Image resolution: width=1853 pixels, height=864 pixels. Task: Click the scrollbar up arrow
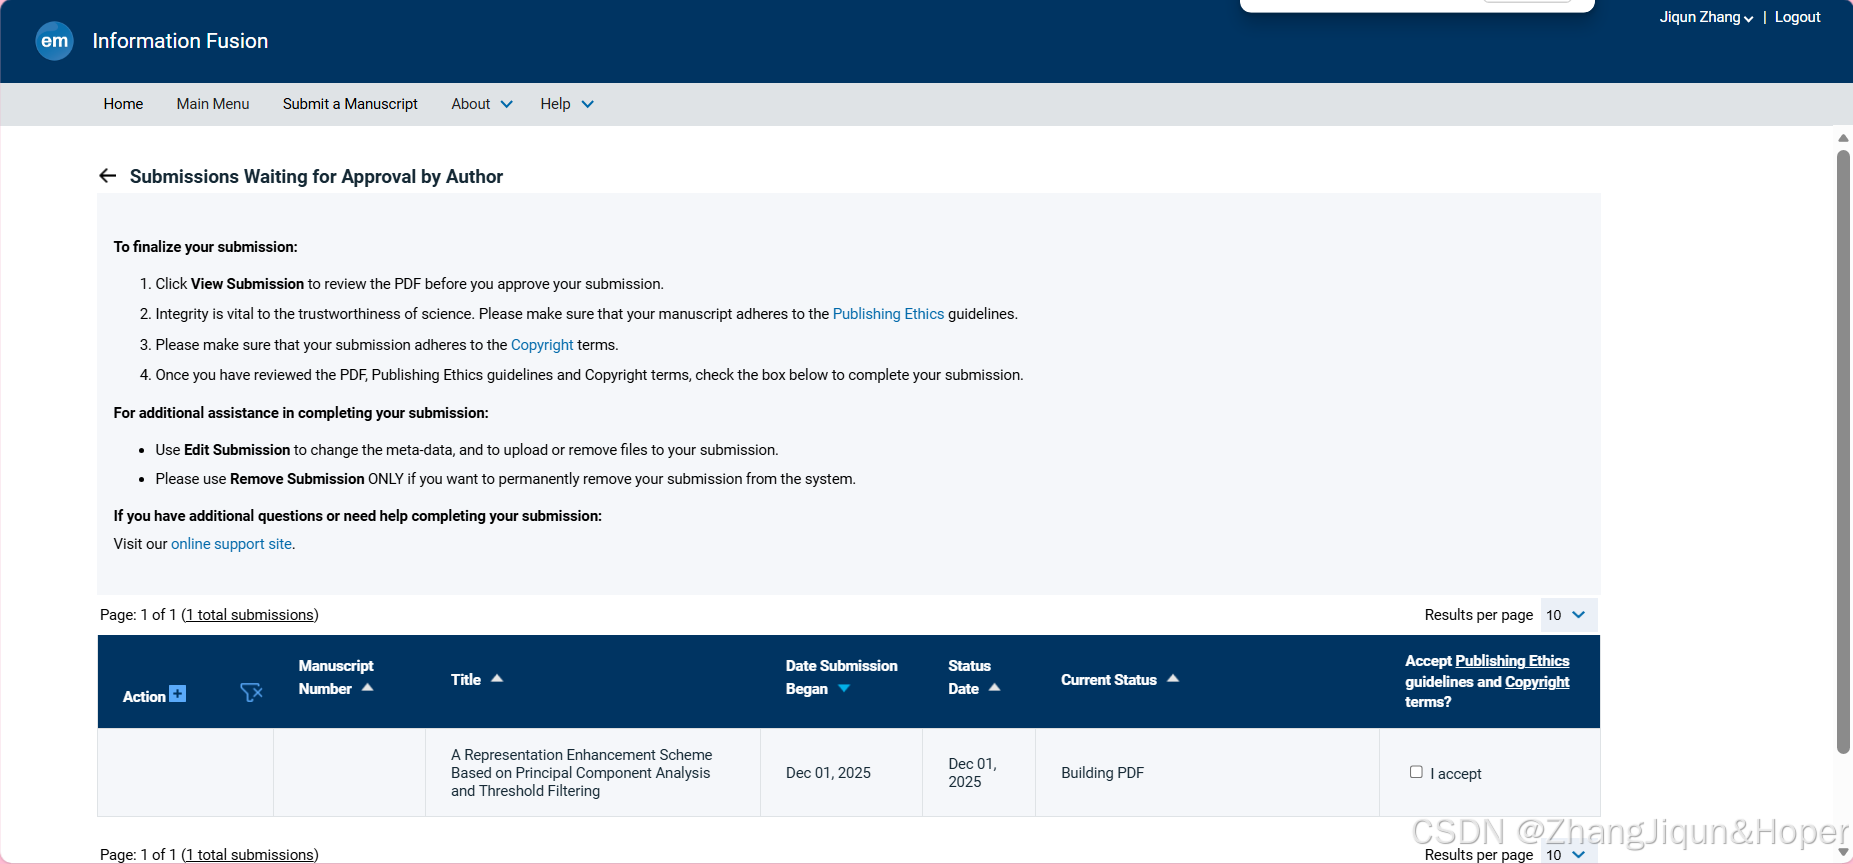pyautogui.click(x=1843, y=138)
